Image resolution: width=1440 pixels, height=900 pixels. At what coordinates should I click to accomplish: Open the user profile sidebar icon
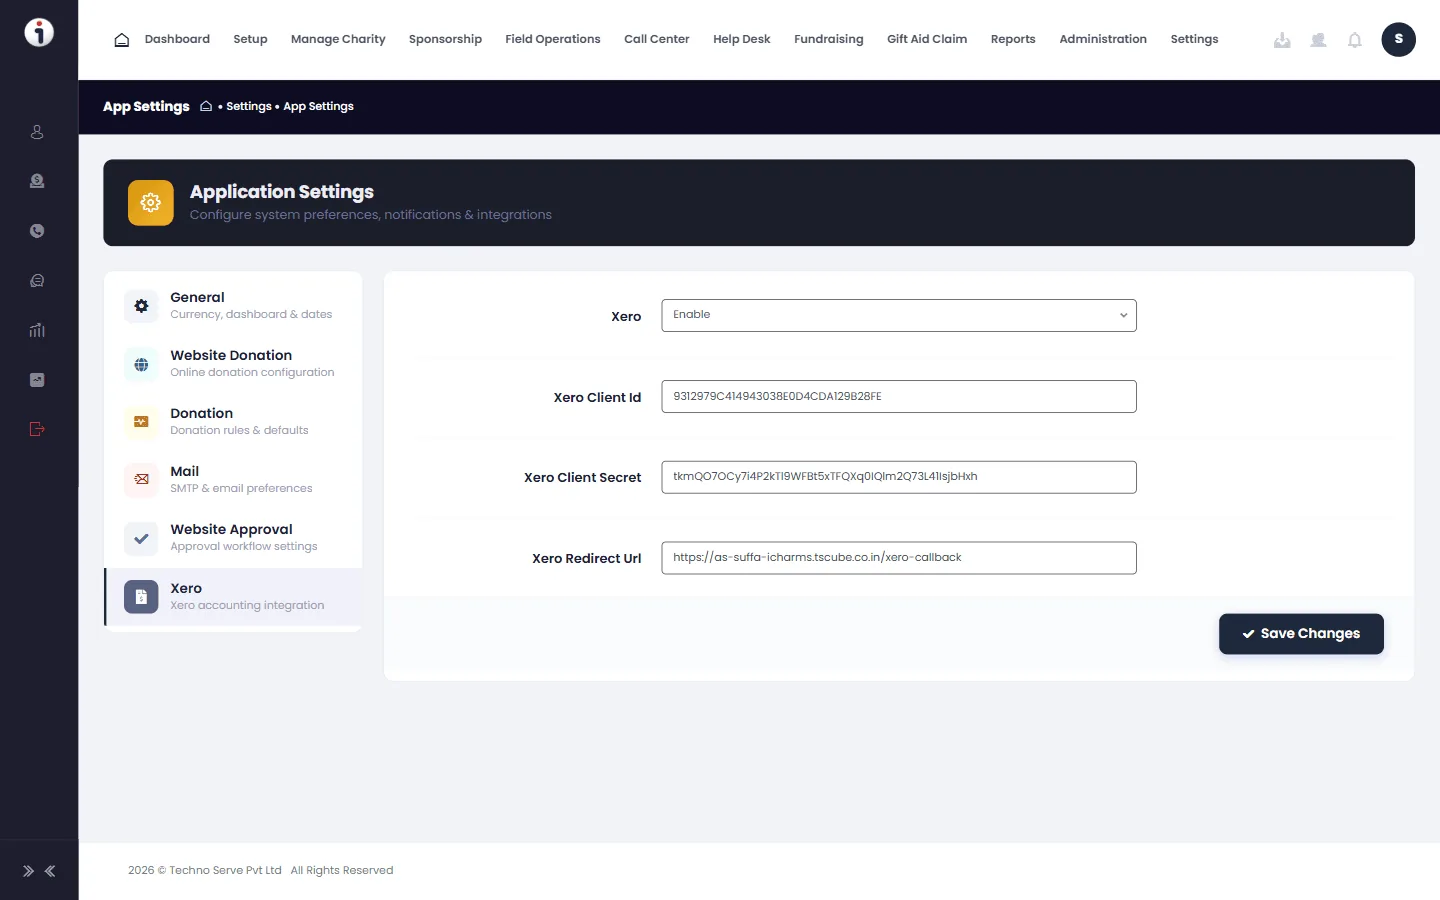tap(37, 132)
